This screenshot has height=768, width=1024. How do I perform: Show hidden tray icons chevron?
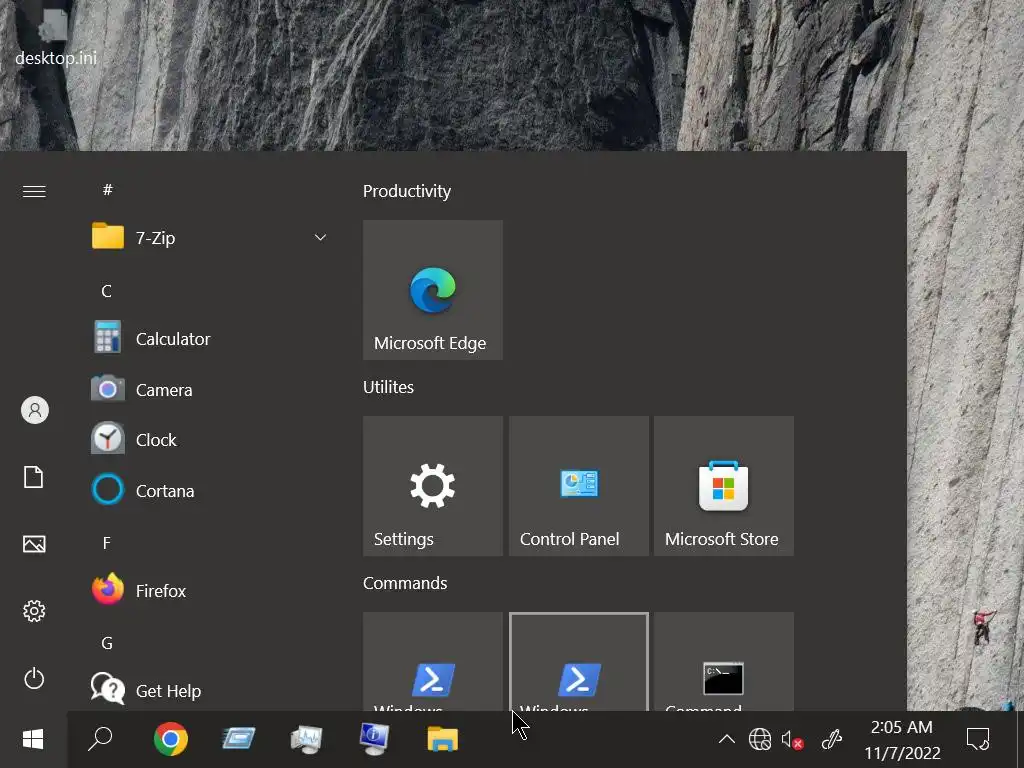tap(726, 739)
